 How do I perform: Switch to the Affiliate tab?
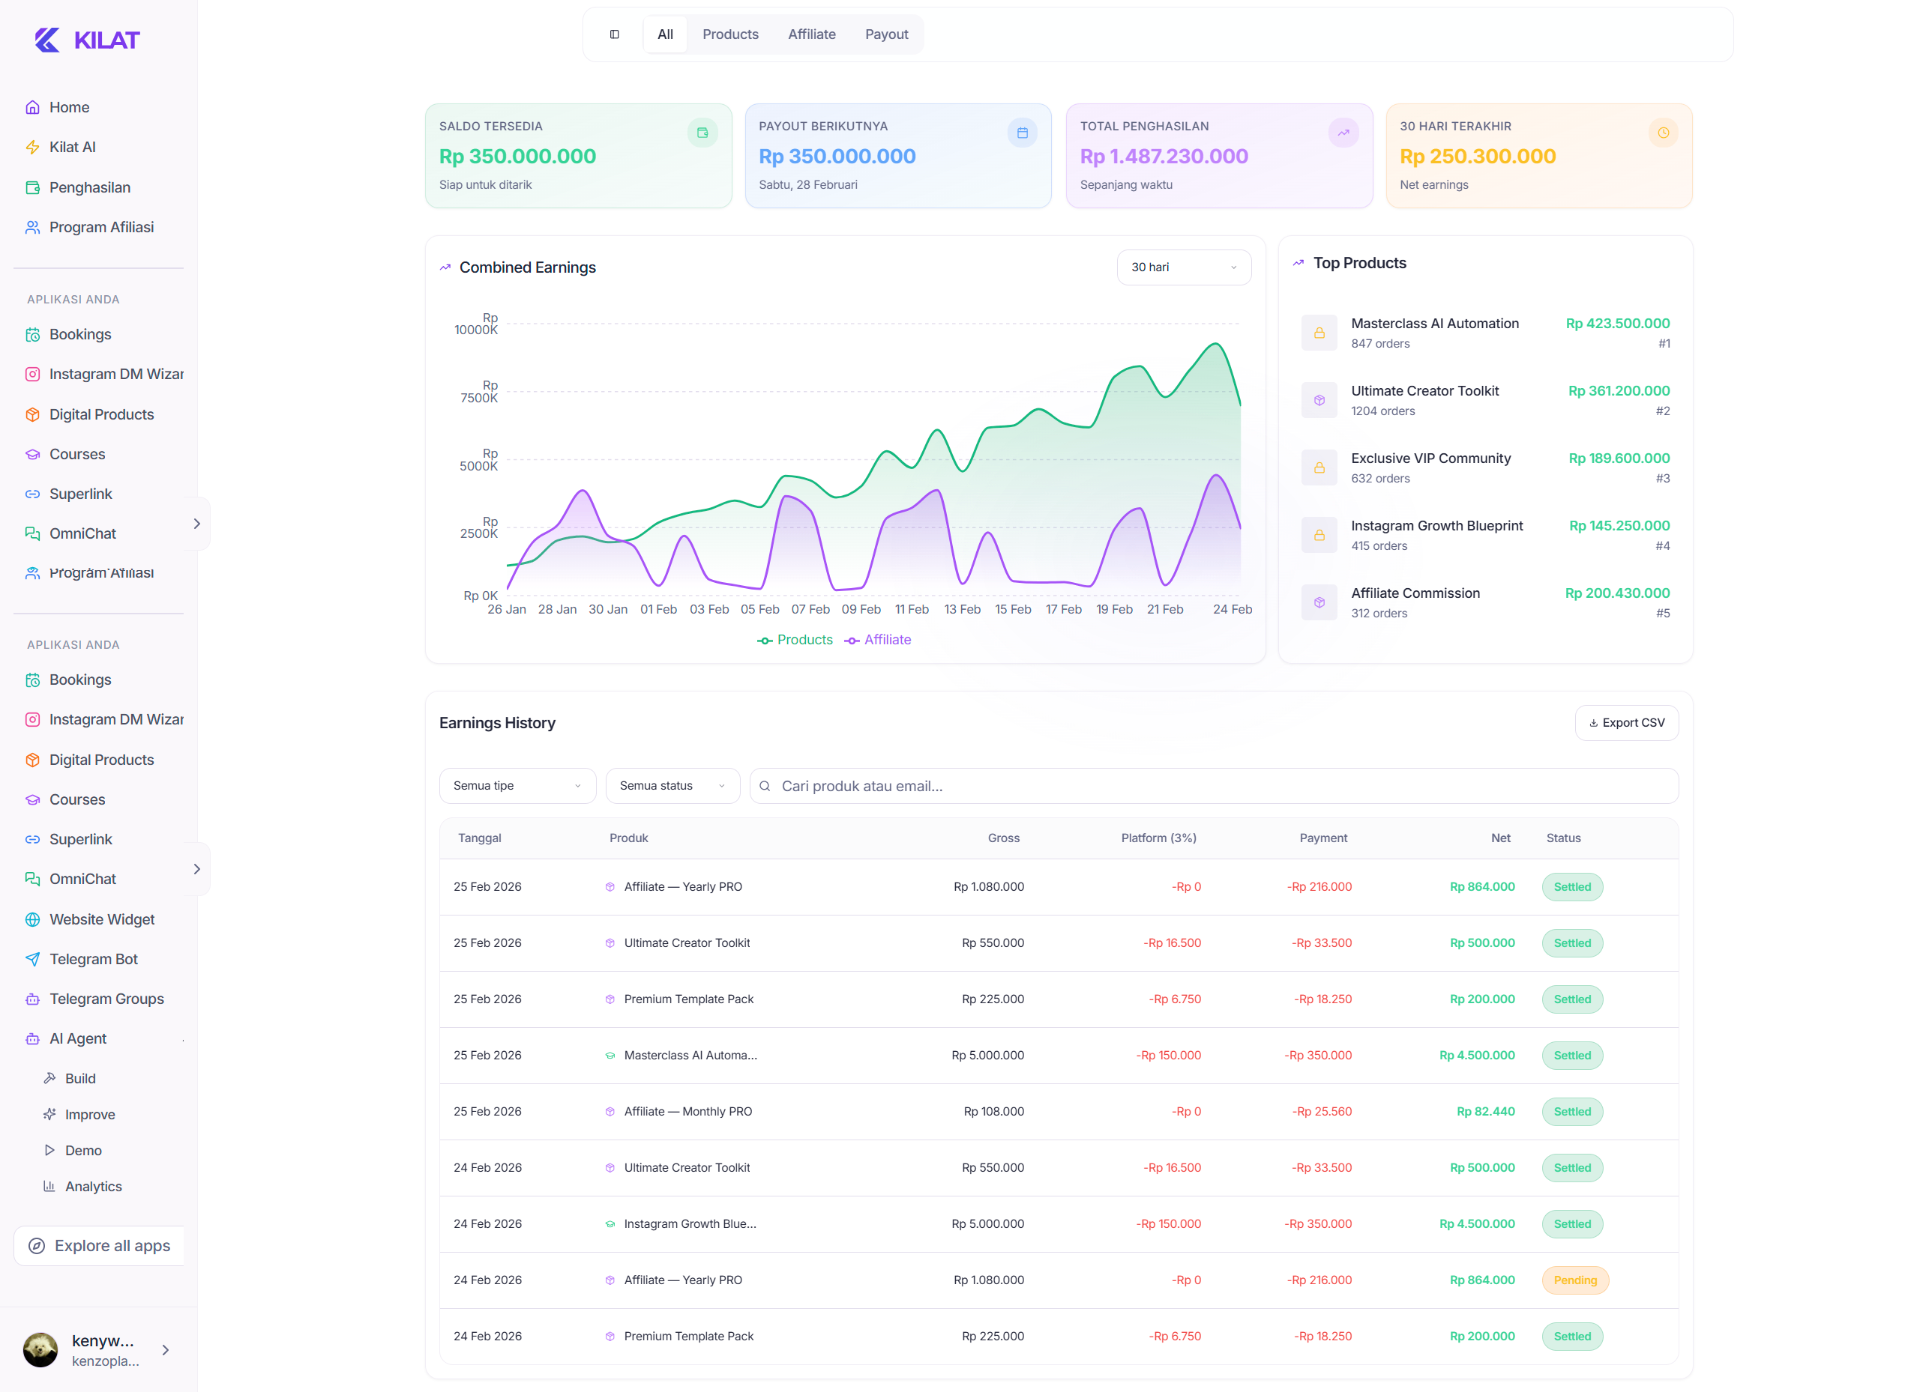(811, 34)
